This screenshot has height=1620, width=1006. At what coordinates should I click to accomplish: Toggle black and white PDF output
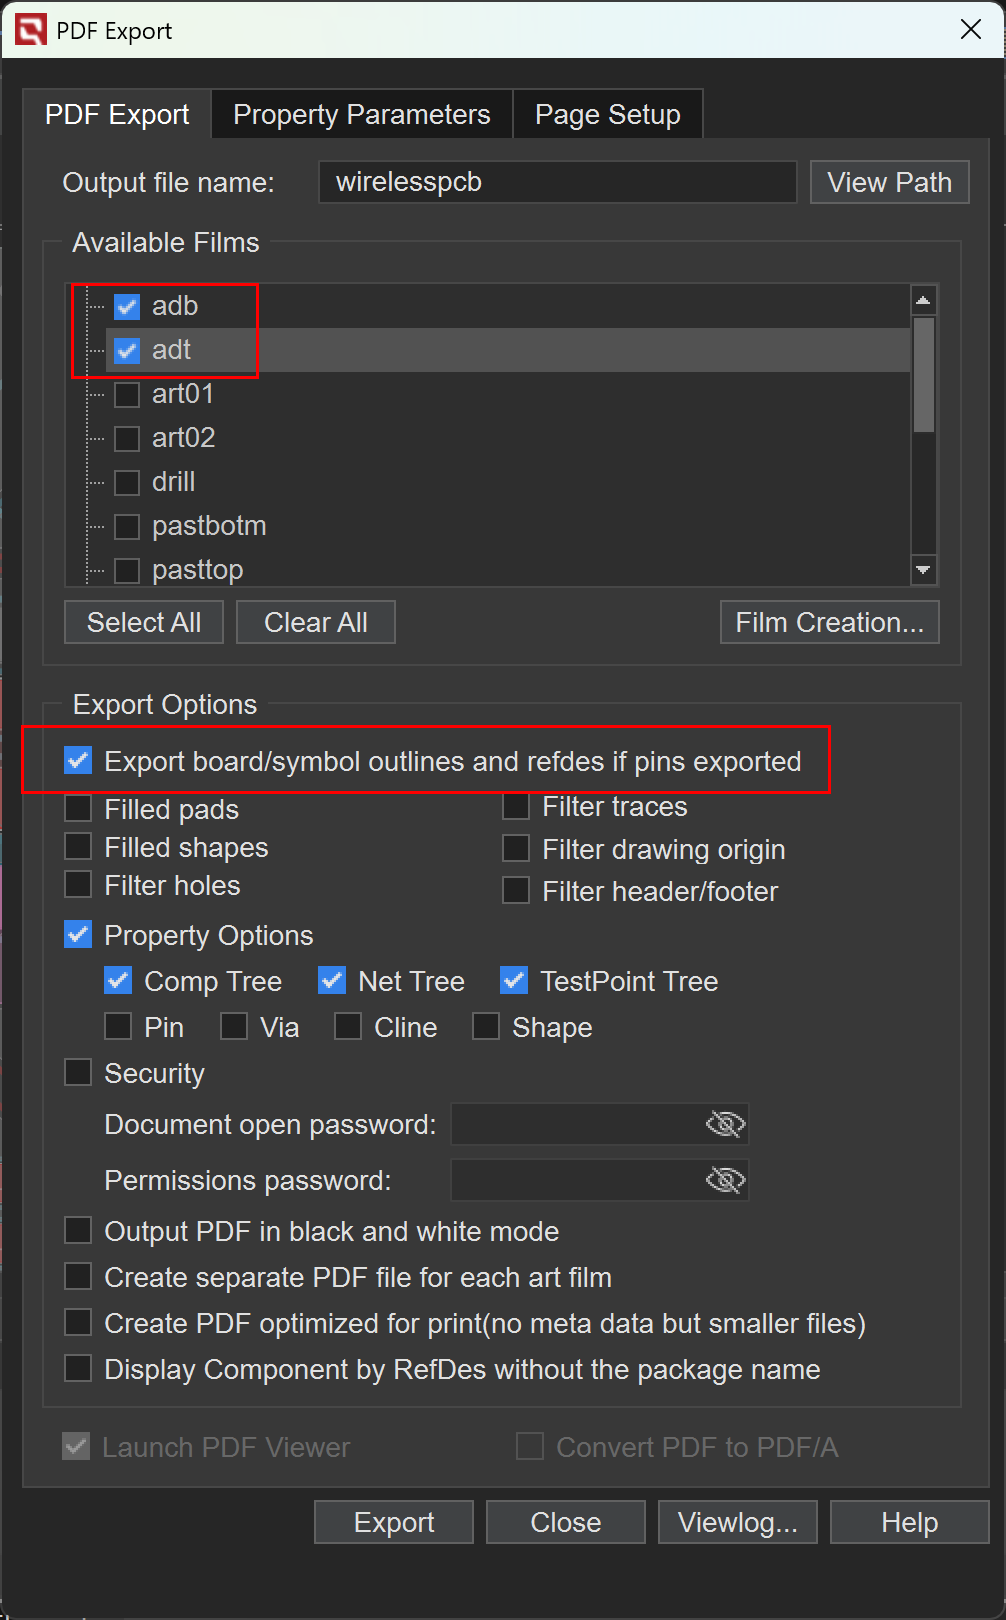78,1231
